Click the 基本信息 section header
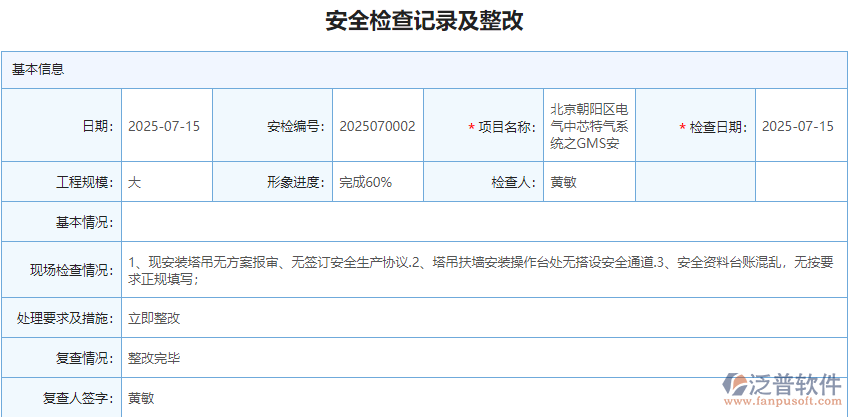The width and height of the screenshot is (852, 417). 424,70
